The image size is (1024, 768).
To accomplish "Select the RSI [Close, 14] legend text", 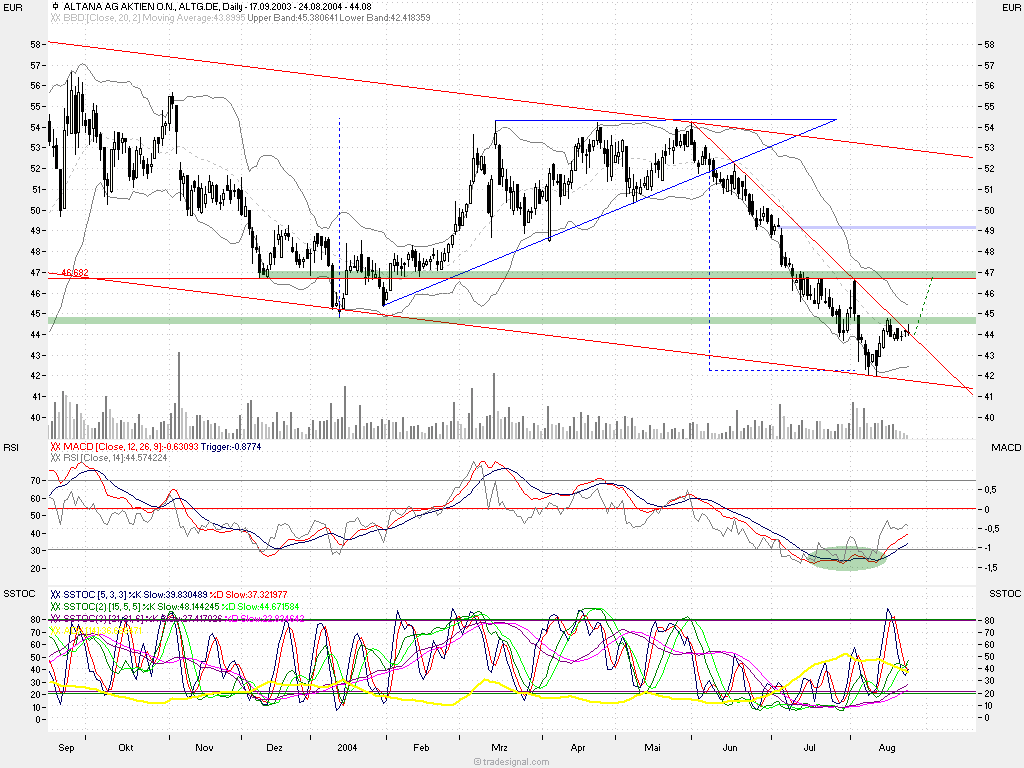I will 115,458.
